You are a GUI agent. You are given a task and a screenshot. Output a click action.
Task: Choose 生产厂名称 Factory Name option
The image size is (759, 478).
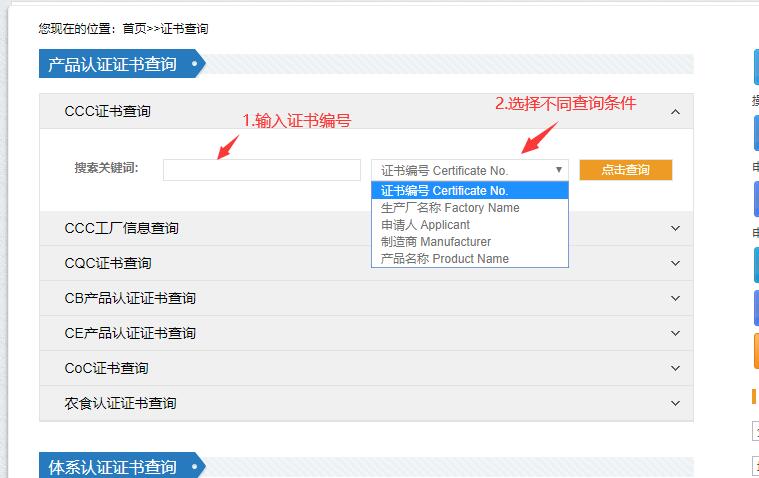click(x=450, y=208)
